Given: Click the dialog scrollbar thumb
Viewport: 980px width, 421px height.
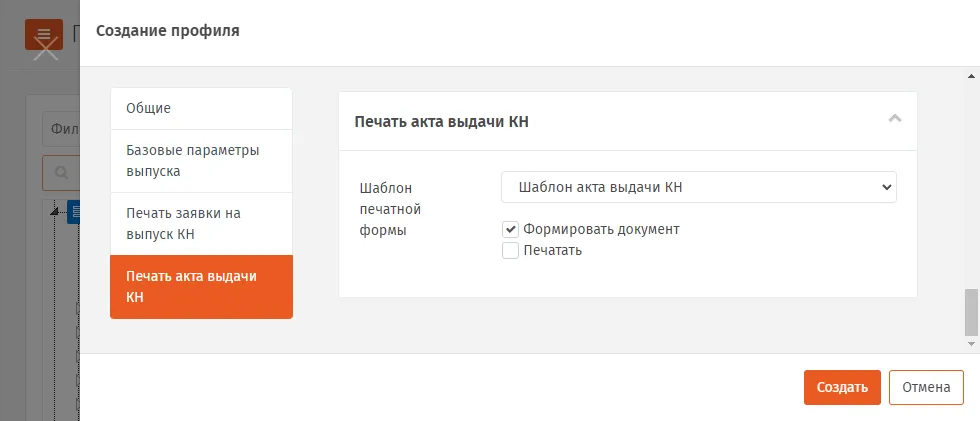Looking at the screenshot, I should [971, 313].
